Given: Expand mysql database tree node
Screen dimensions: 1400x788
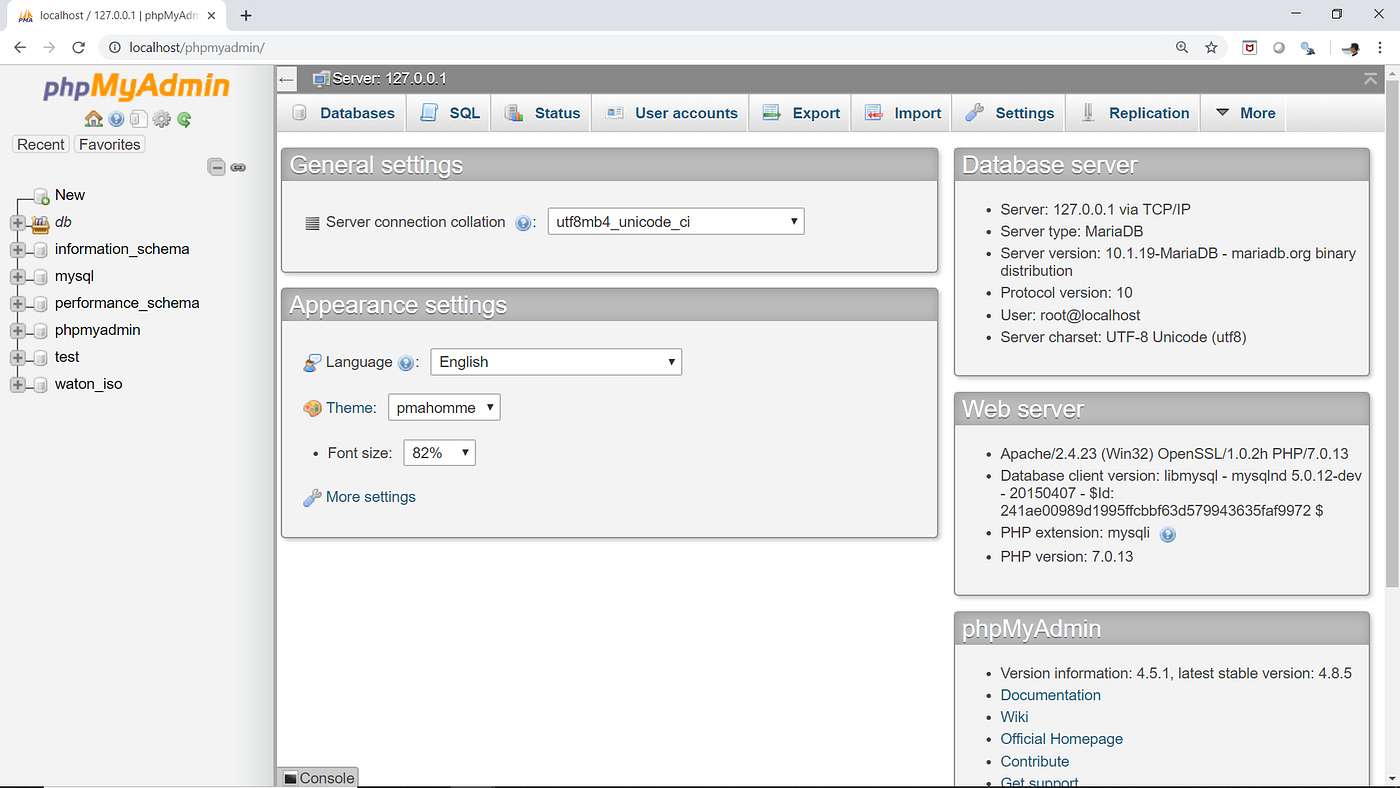Looking at the screenshot, I should [x=17, y=277].
